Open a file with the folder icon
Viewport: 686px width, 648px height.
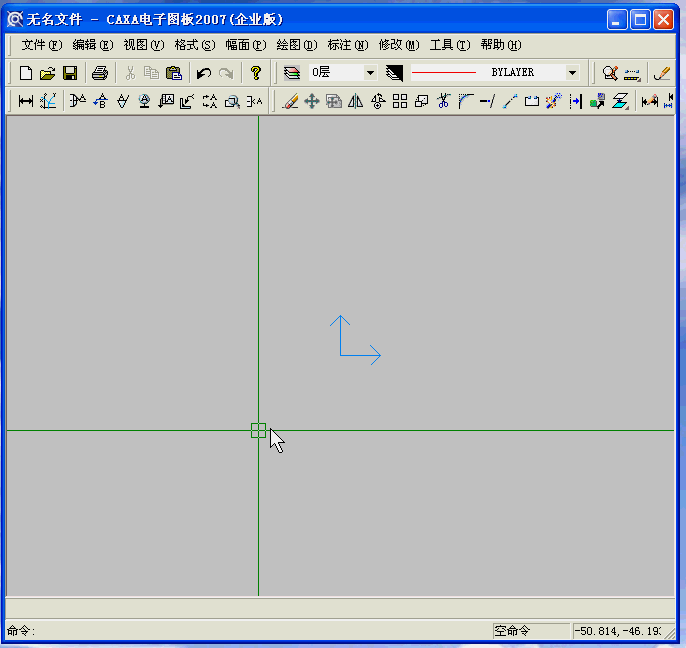(47, 73)
